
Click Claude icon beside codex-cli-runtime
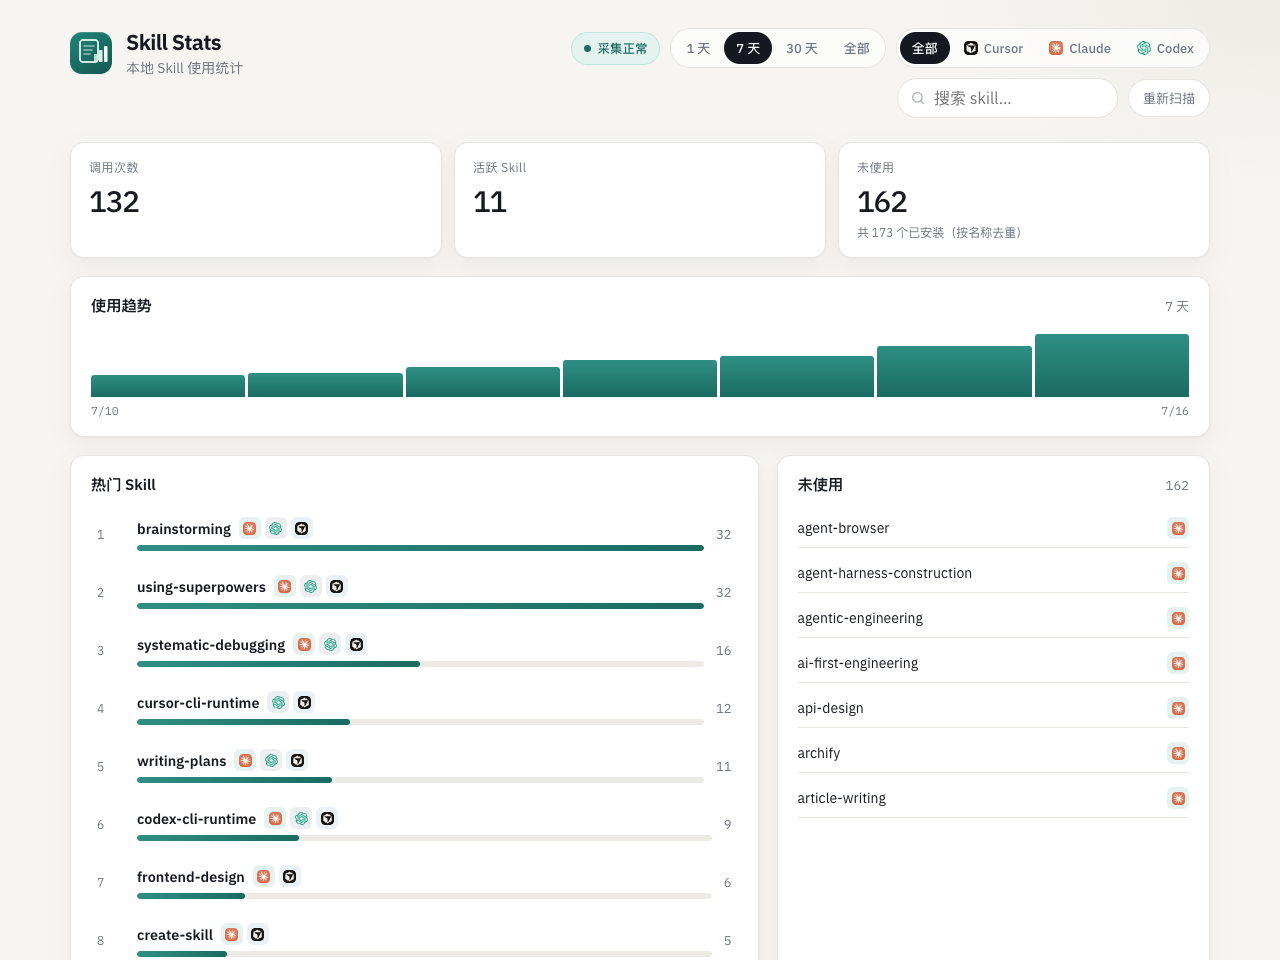coord(276,818)
